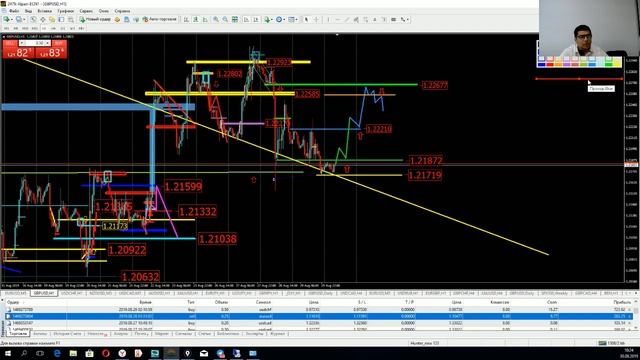The width and height of the screenshot is (640, 360).
Task: Expand the periods dropdown arrow
Action: [284, 19]
